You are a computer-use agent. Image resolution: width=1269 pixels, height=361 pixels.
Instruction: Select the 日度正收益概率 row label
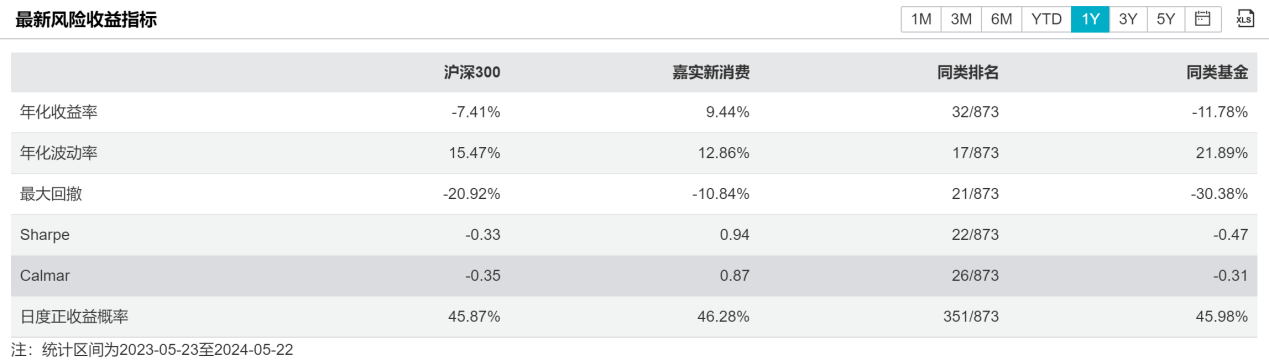pos(74,317)
